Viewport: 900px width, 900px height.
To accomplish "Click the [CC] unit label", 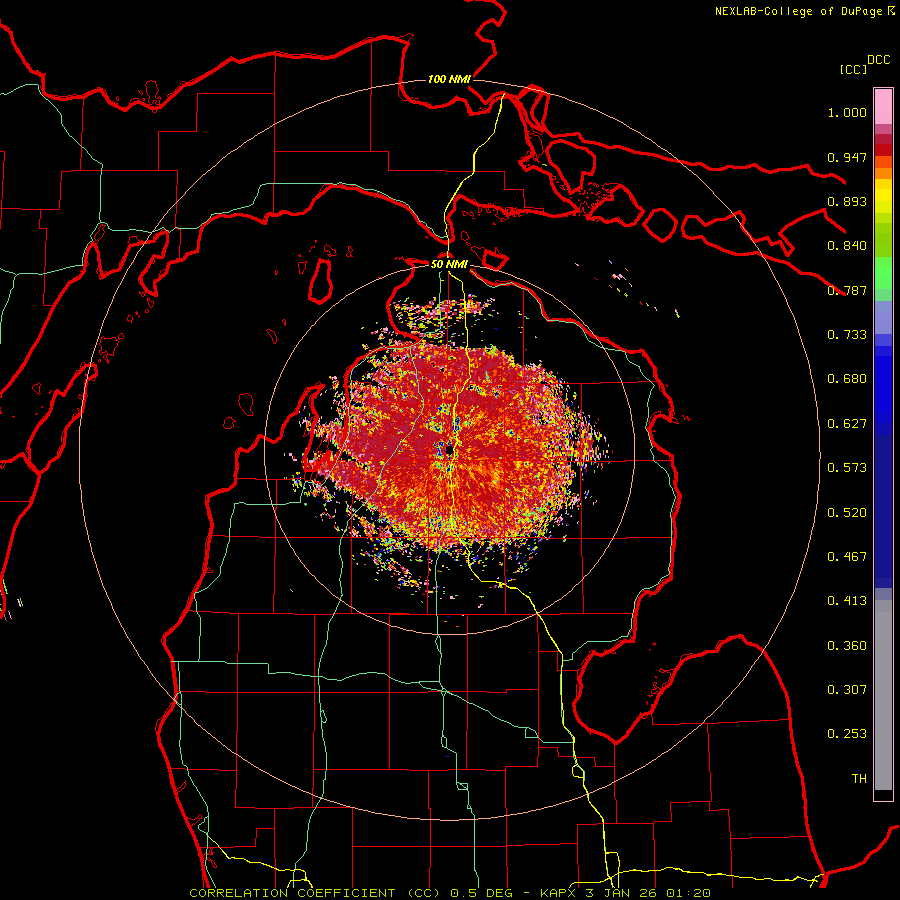I will 853,69.
